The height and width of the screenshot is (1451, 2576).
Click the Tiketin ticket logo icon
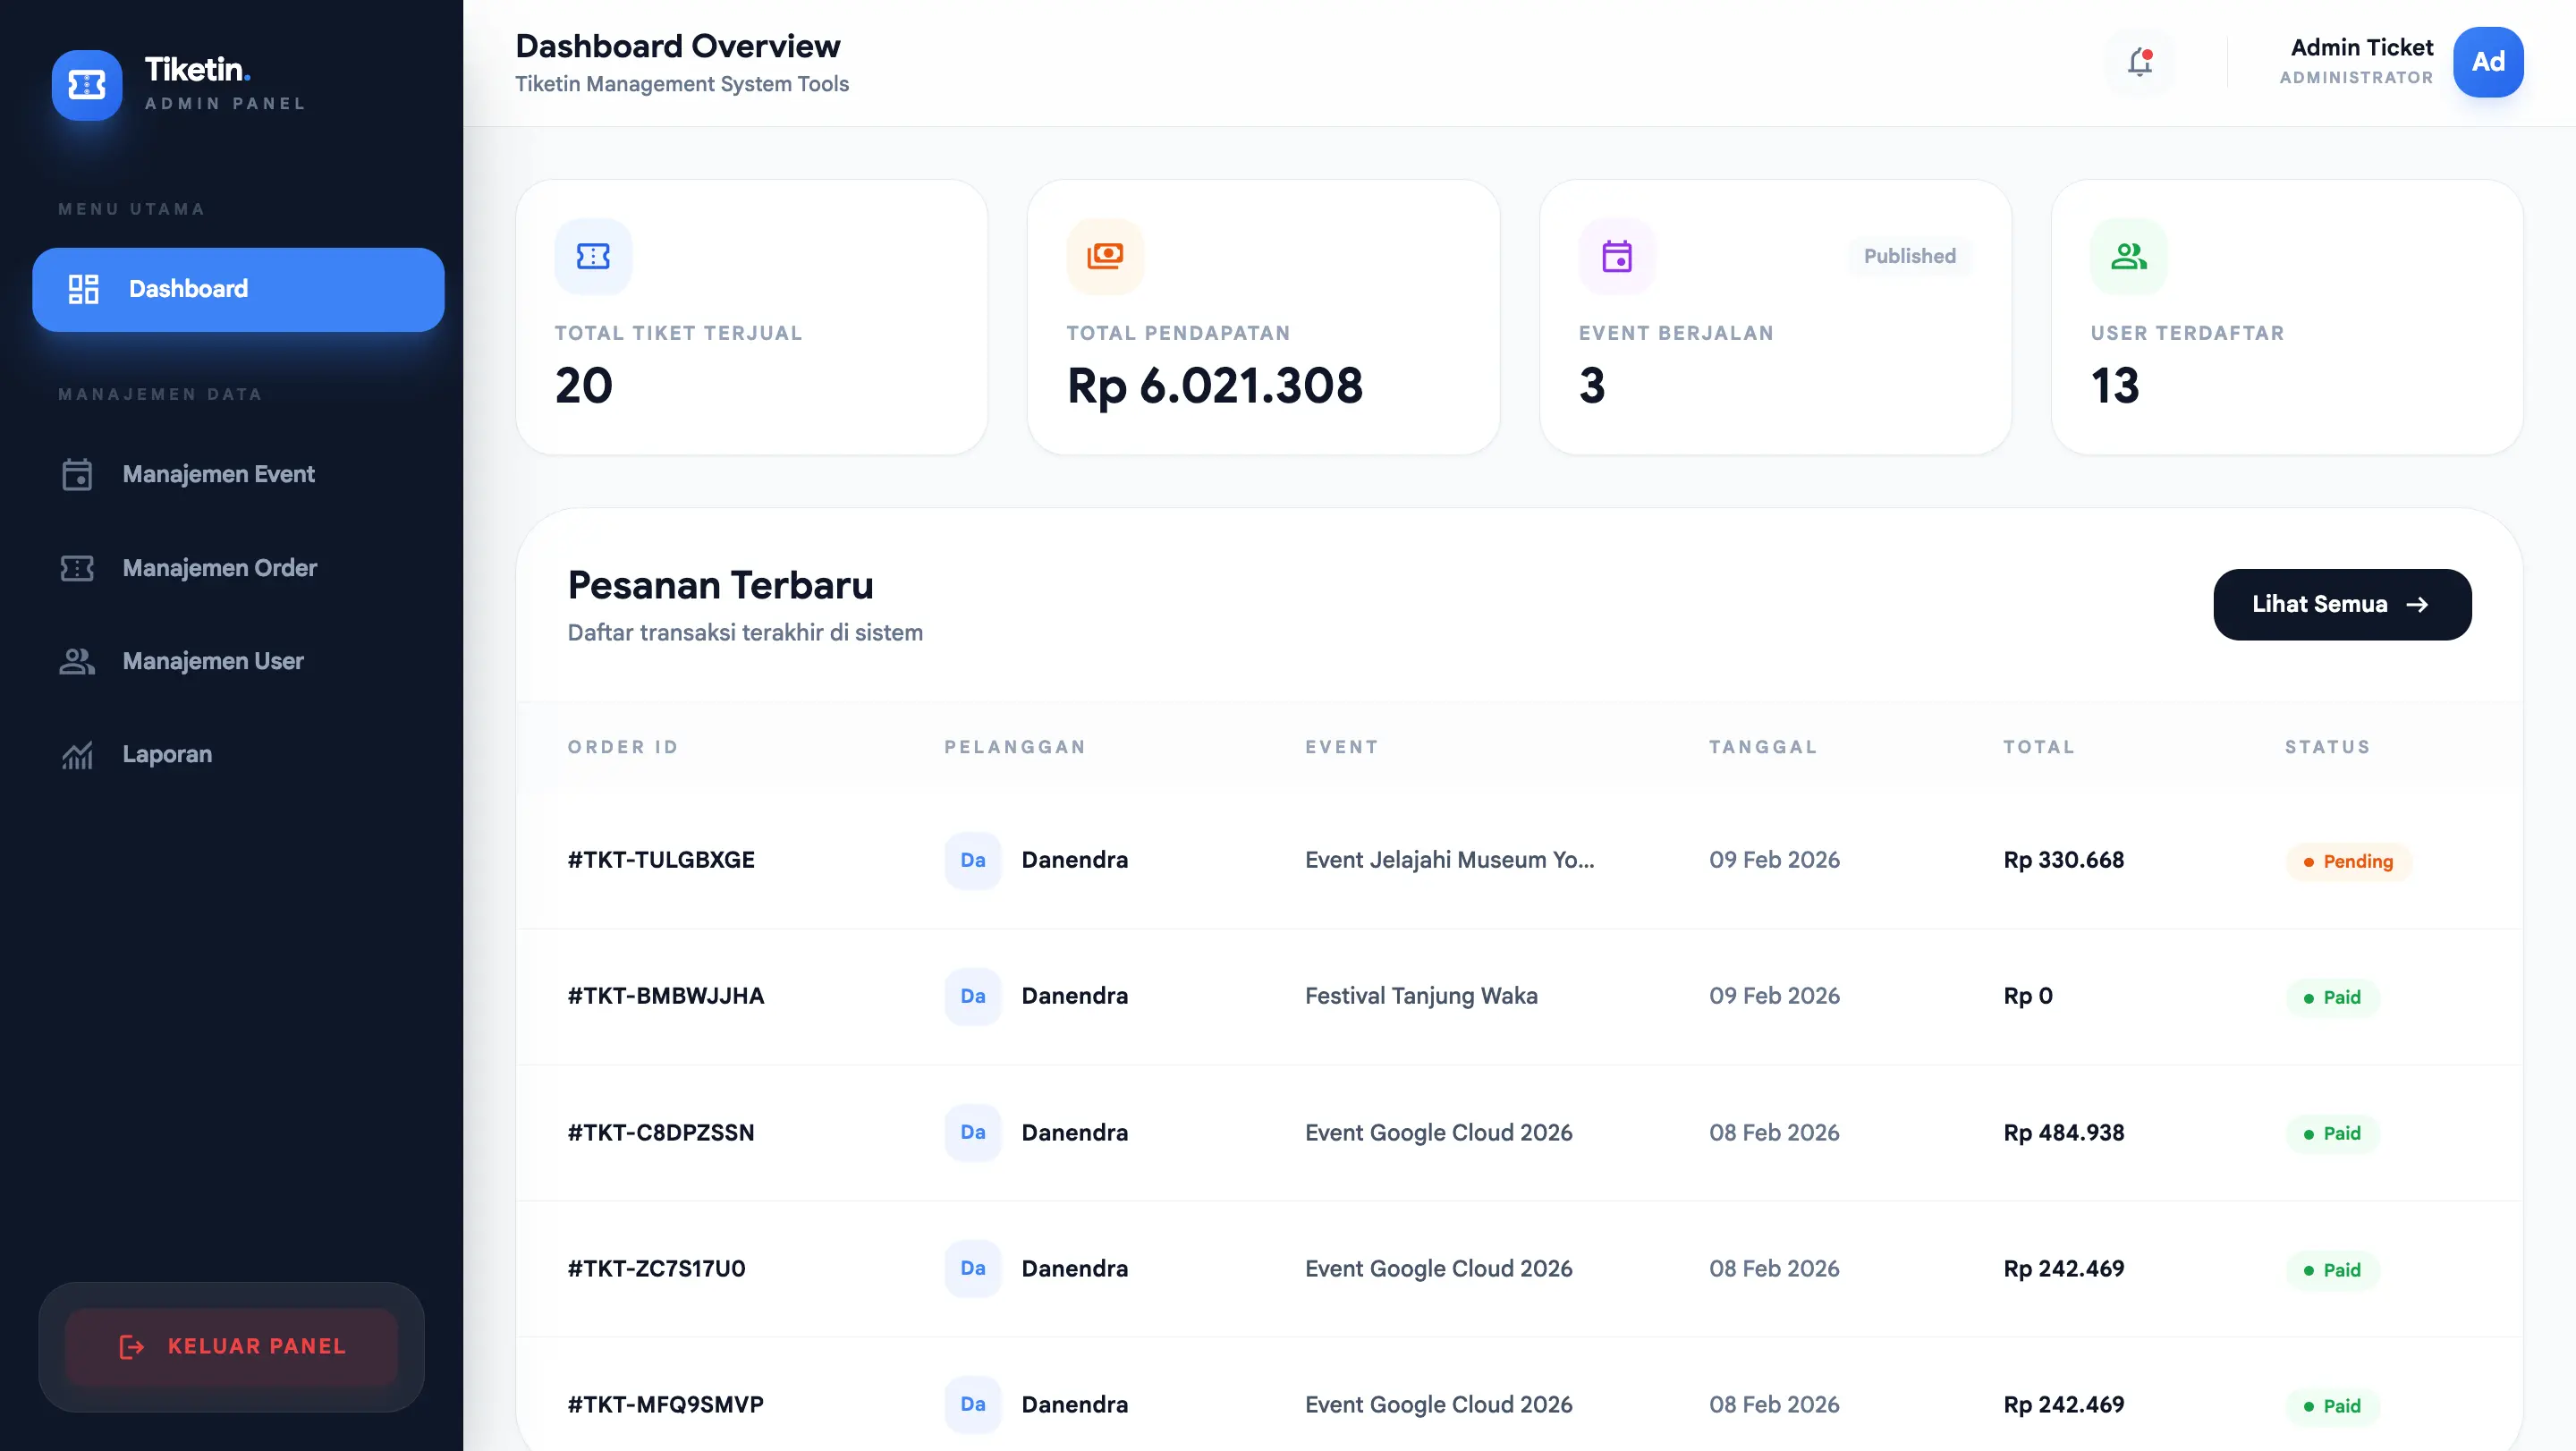[87, 85]
